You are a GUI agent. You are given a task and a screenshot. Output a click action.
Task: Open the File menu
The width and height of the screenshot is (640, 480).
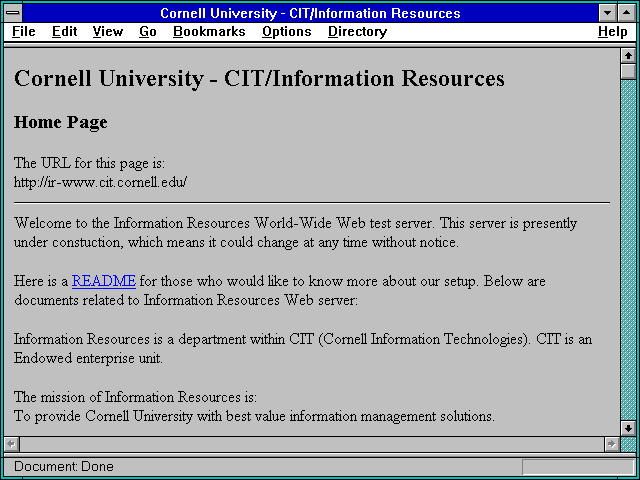click(x=24, y=32)
